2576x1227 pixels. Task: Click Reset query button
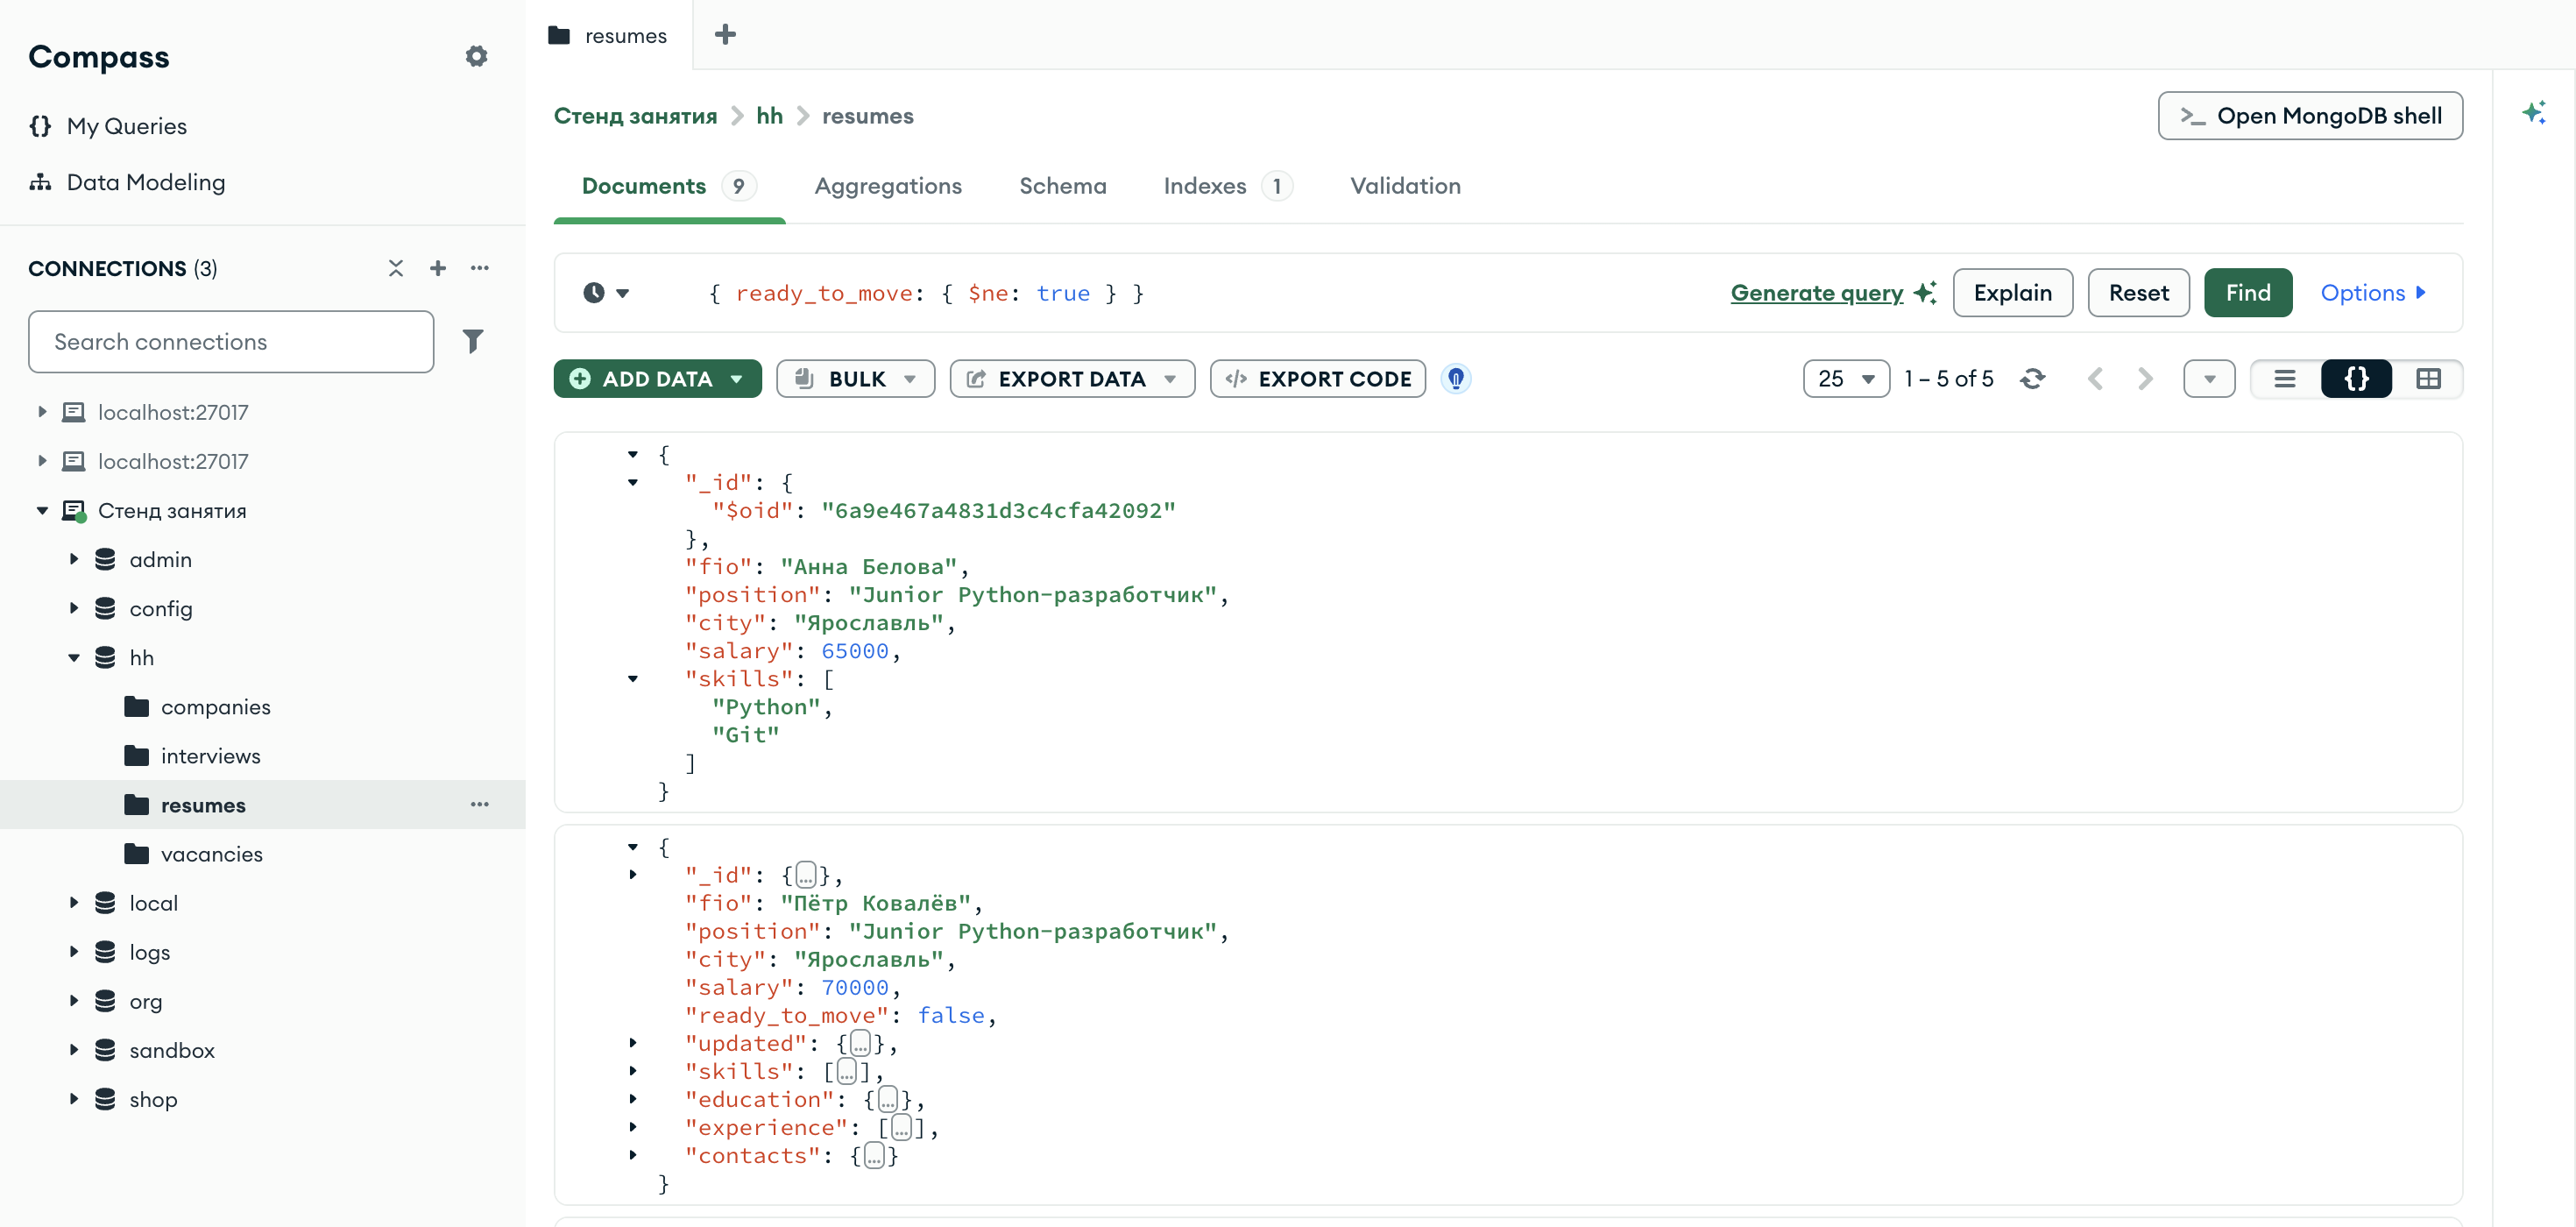click(x=2139, y=293)
